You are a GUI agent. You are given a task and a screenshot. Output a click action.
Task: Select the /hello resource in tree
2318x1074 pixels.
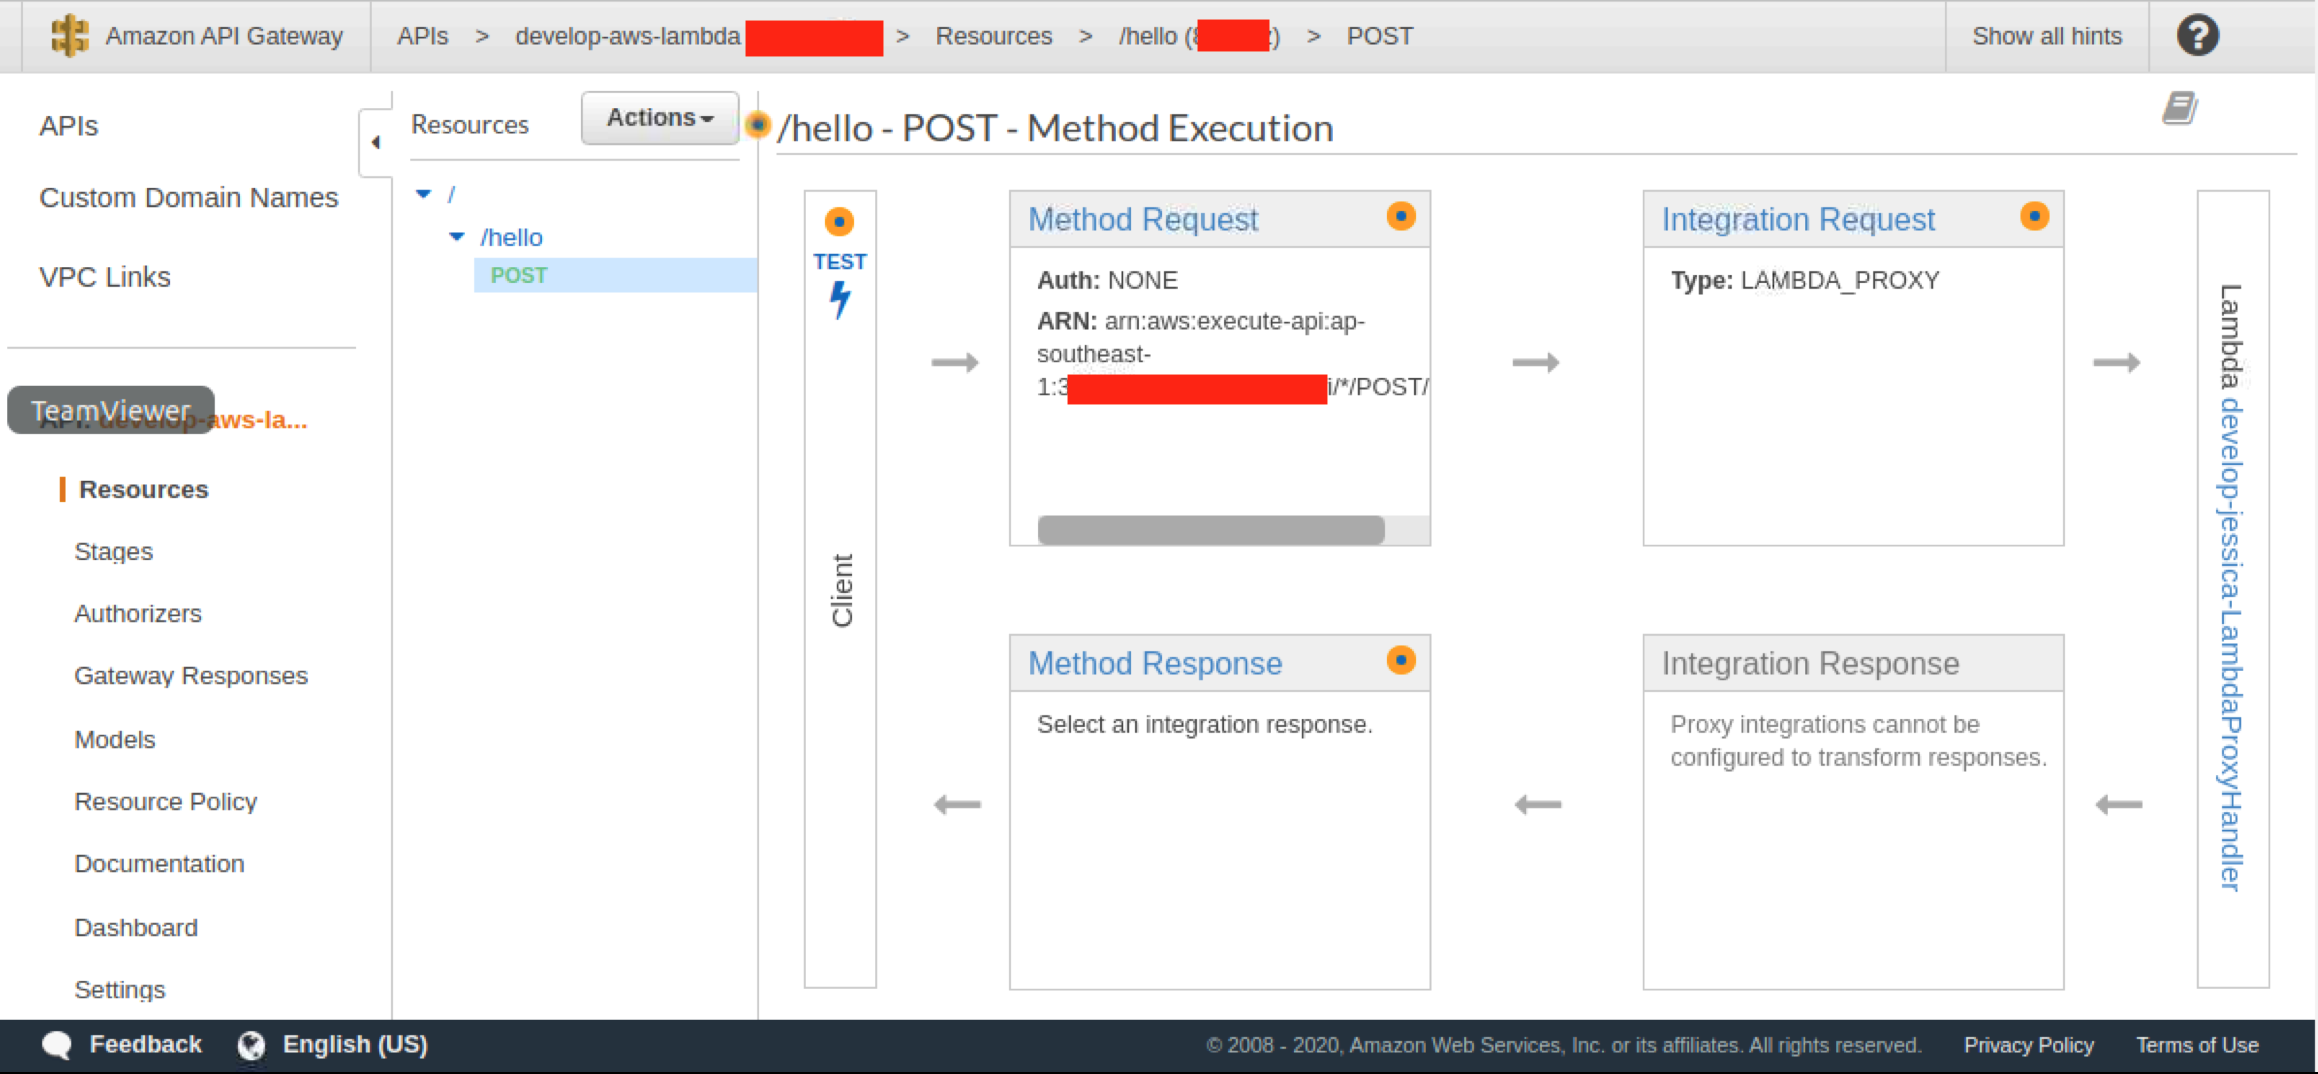[511, 237]
